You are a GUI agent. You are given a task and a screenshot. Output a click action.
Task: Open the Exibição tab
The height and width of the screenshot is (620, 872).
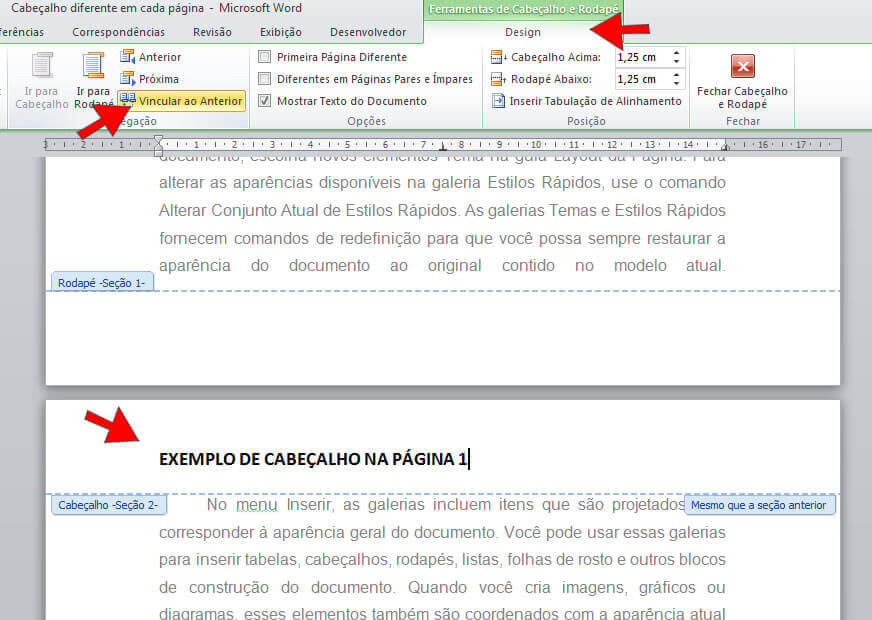pos(281,32)
